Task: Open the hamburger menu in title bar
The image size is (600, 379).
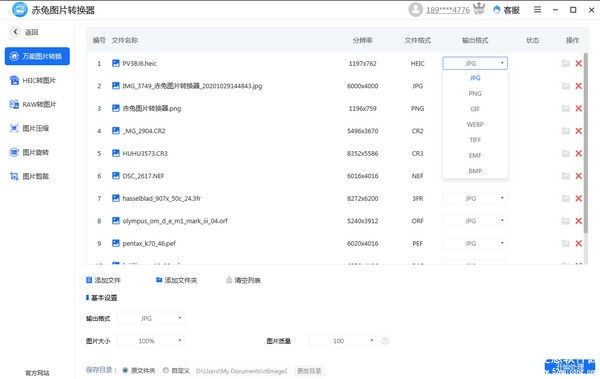Action: 538,10
